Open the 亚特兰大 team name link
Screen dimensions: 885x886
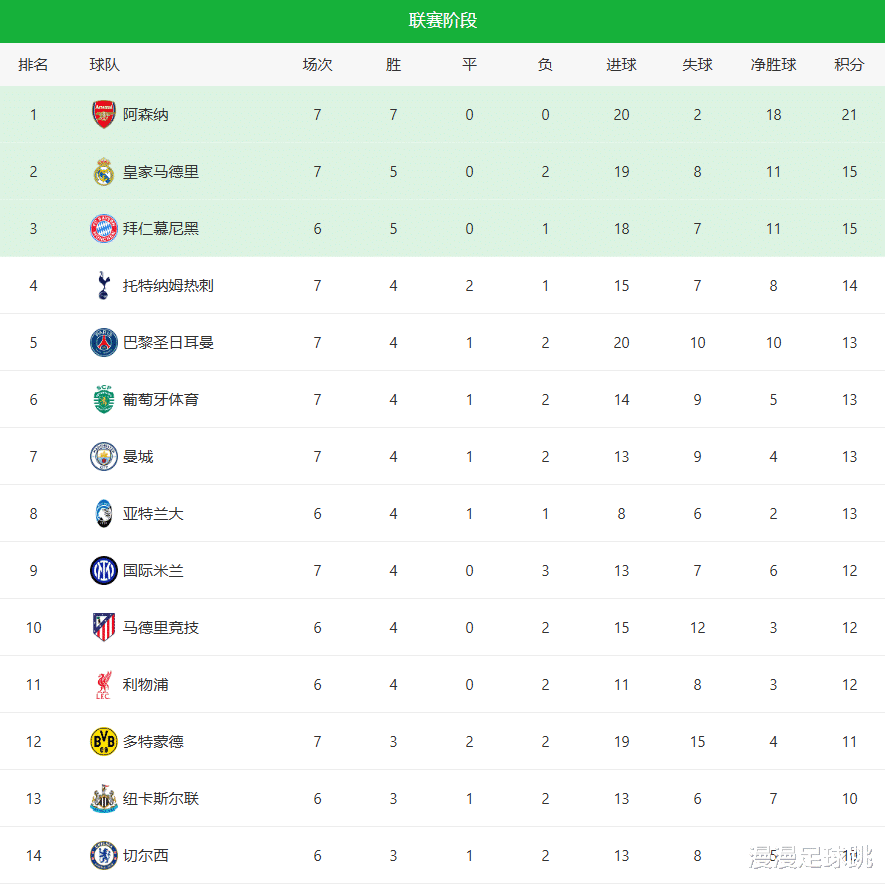tap(153, 513)
